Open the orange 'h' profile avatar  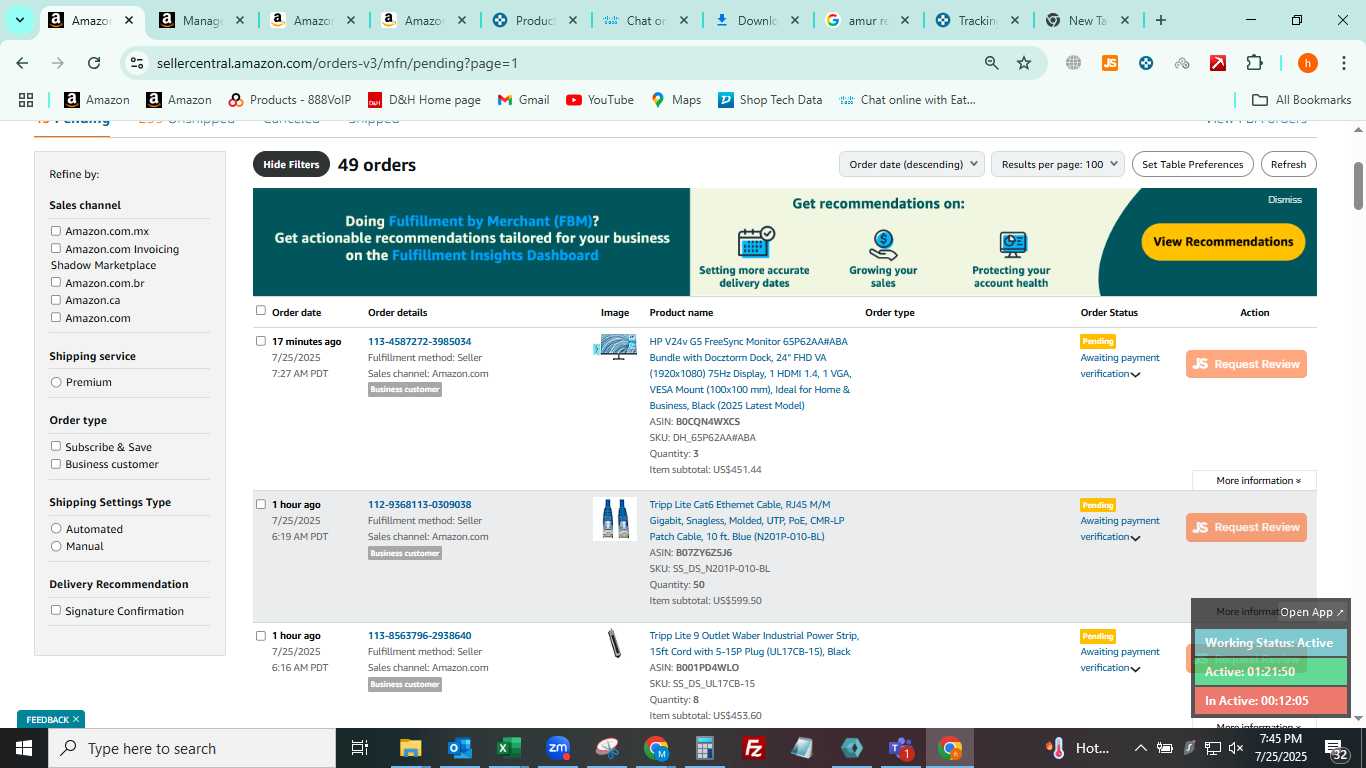click(x=1307, y=63)
